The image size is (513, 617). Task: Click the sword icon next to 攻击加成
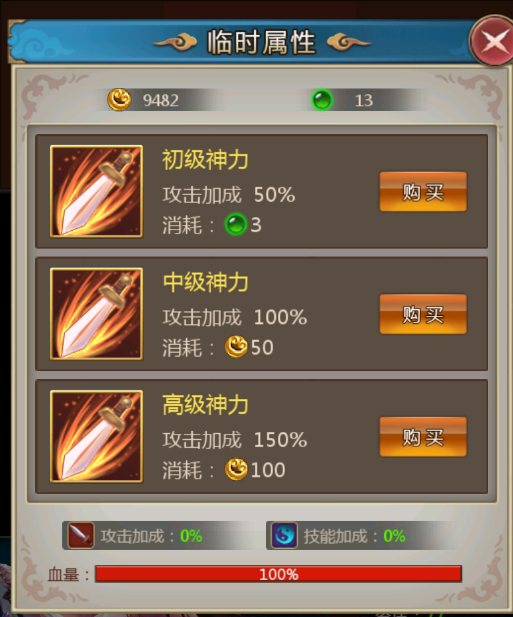click(81, 536)
